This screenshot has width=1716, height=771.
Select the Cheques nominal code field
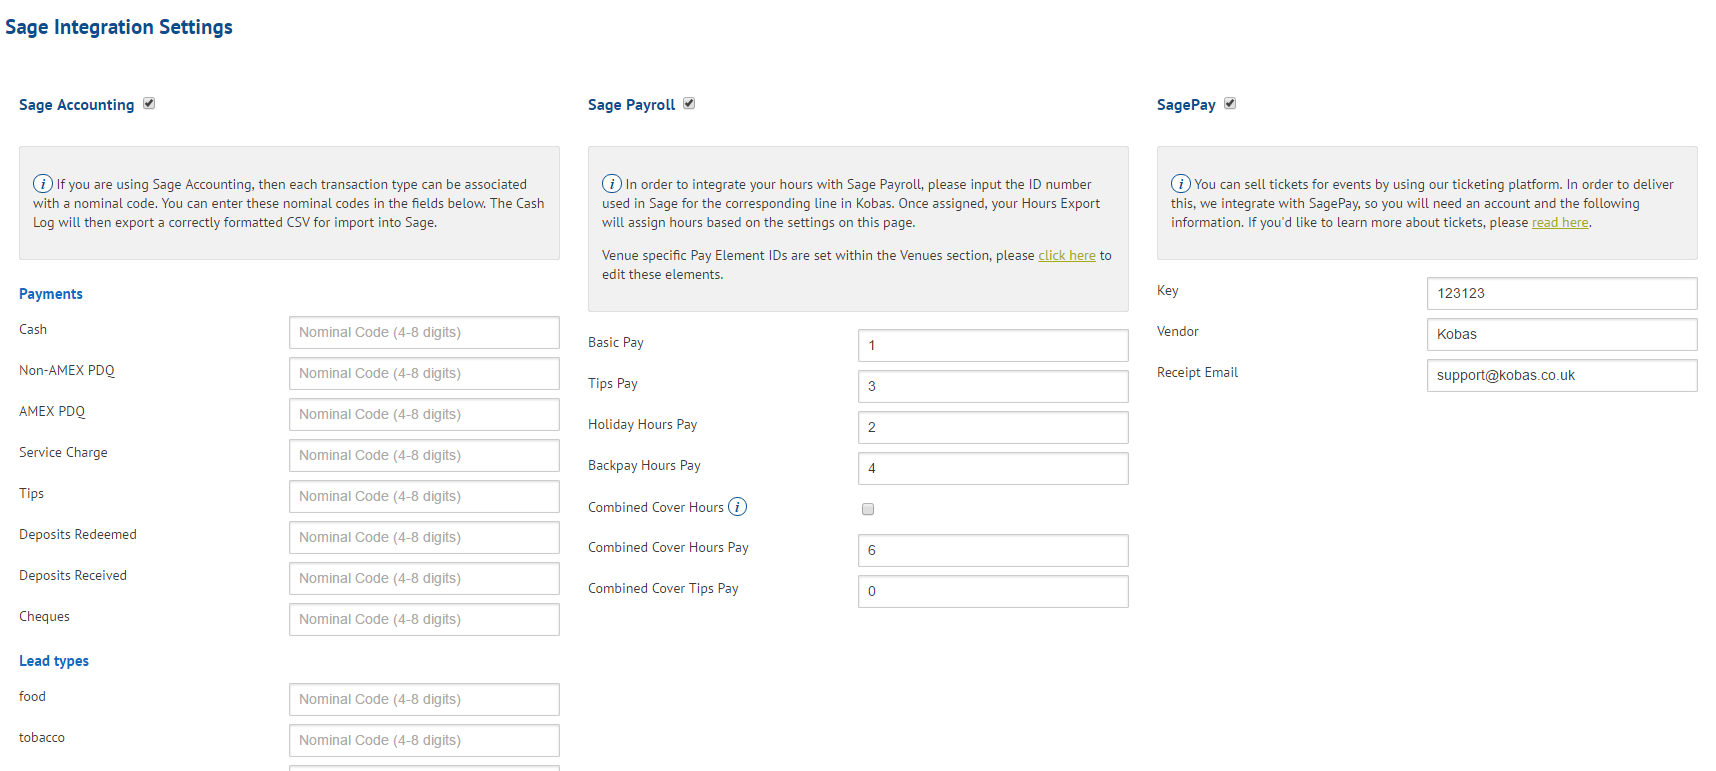[x=424, y=619]
